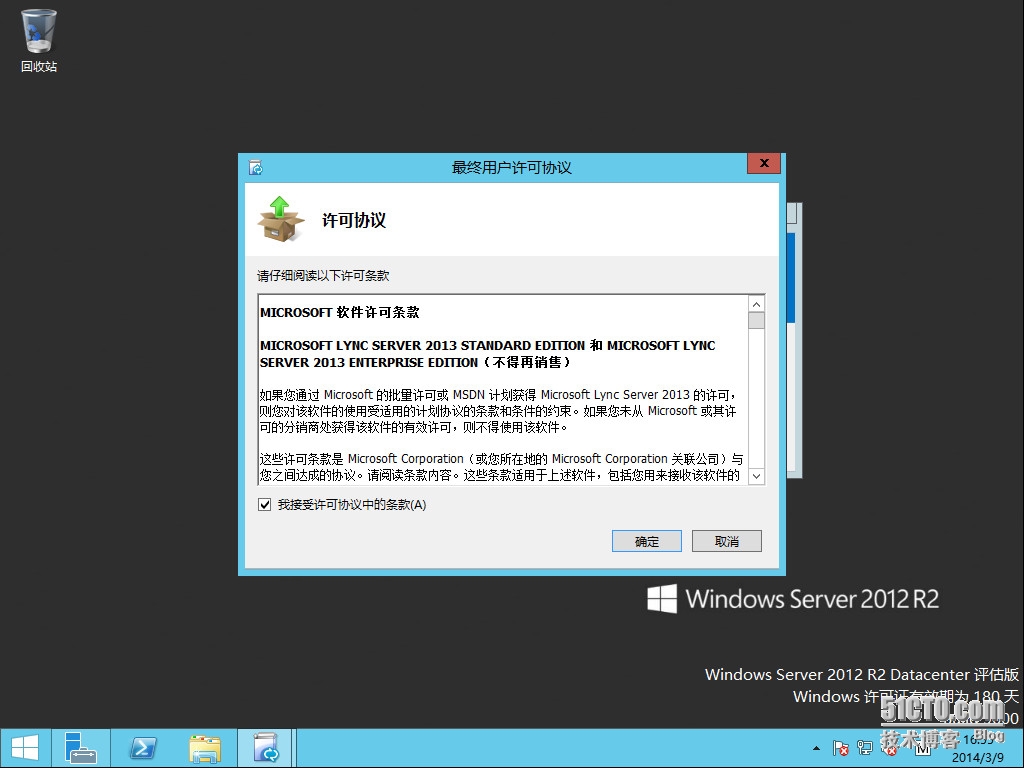The height and width of the screenshot is (768, 1024).
Task: Open the Recycle Bin desktop icon
Action: [39, 39]
